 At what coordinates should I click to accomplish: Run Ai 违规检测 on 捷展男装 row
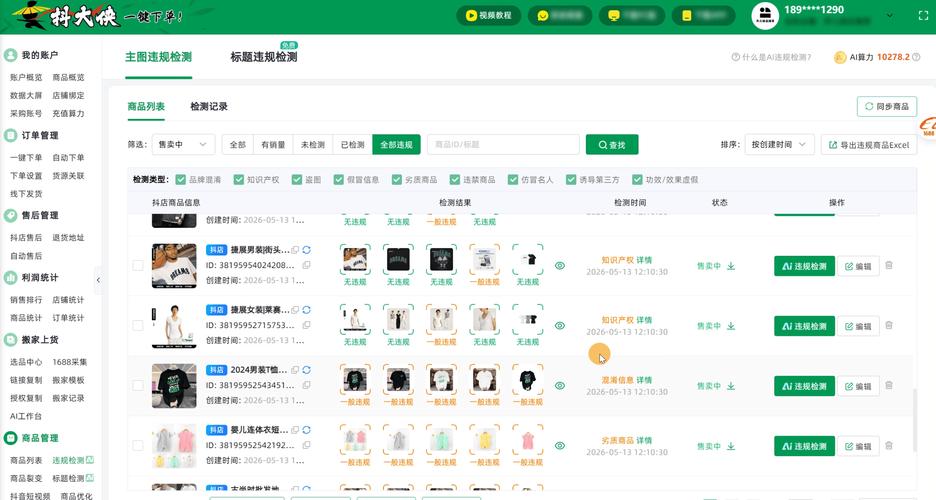[804, 266]
